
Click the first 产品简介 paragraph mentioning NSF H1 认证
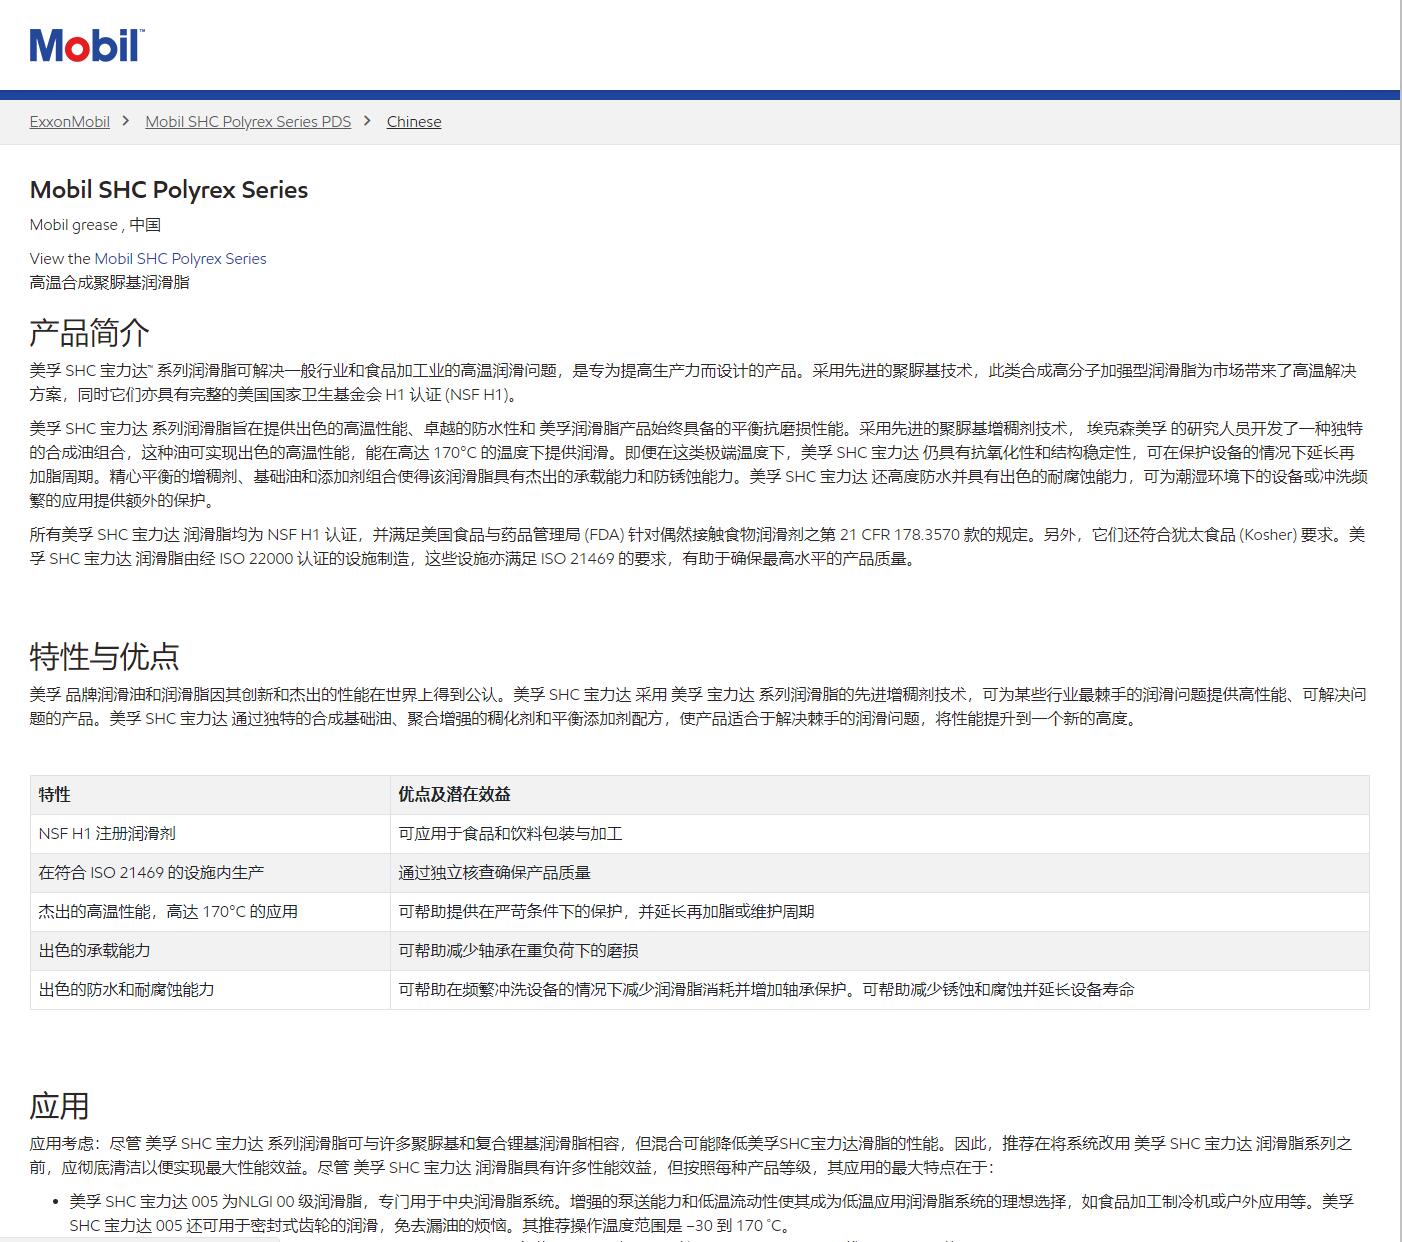(693, 383)
